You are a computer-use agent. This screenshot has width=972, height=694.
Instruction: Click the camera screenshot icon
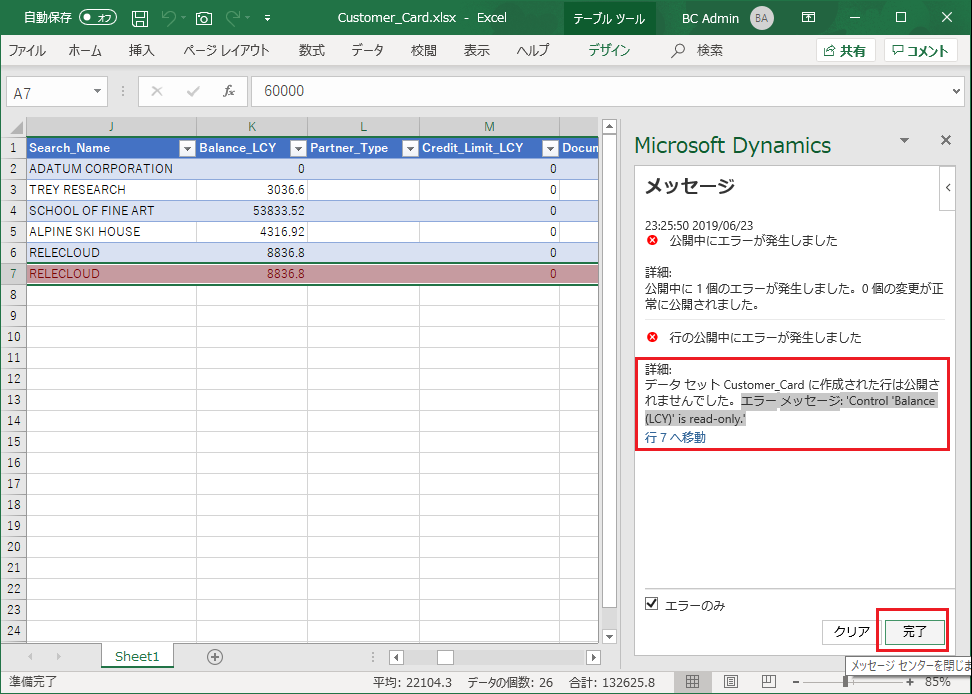pos(204,19)
